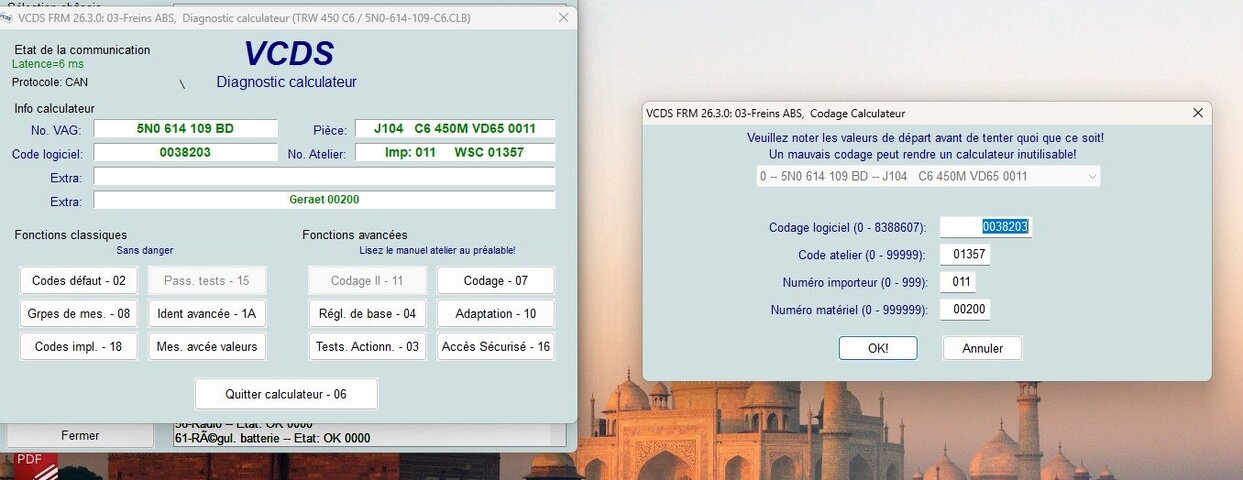Click the empty first Extra field
1243x480 pixels.
click(324, 176)
